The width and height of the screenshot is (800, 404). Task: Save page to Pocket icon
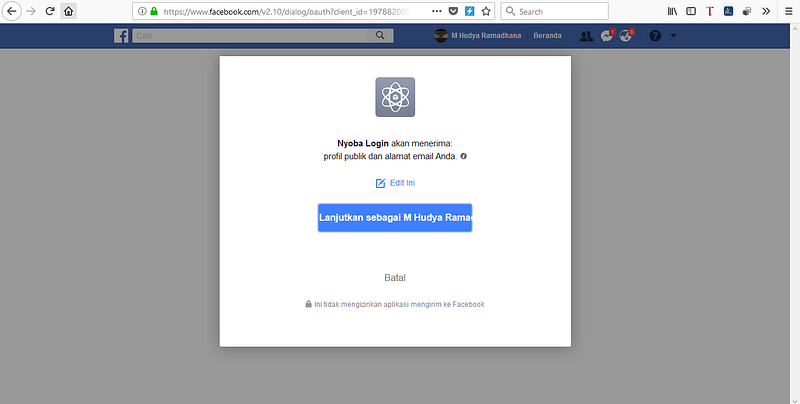click(x=453, y=11)
